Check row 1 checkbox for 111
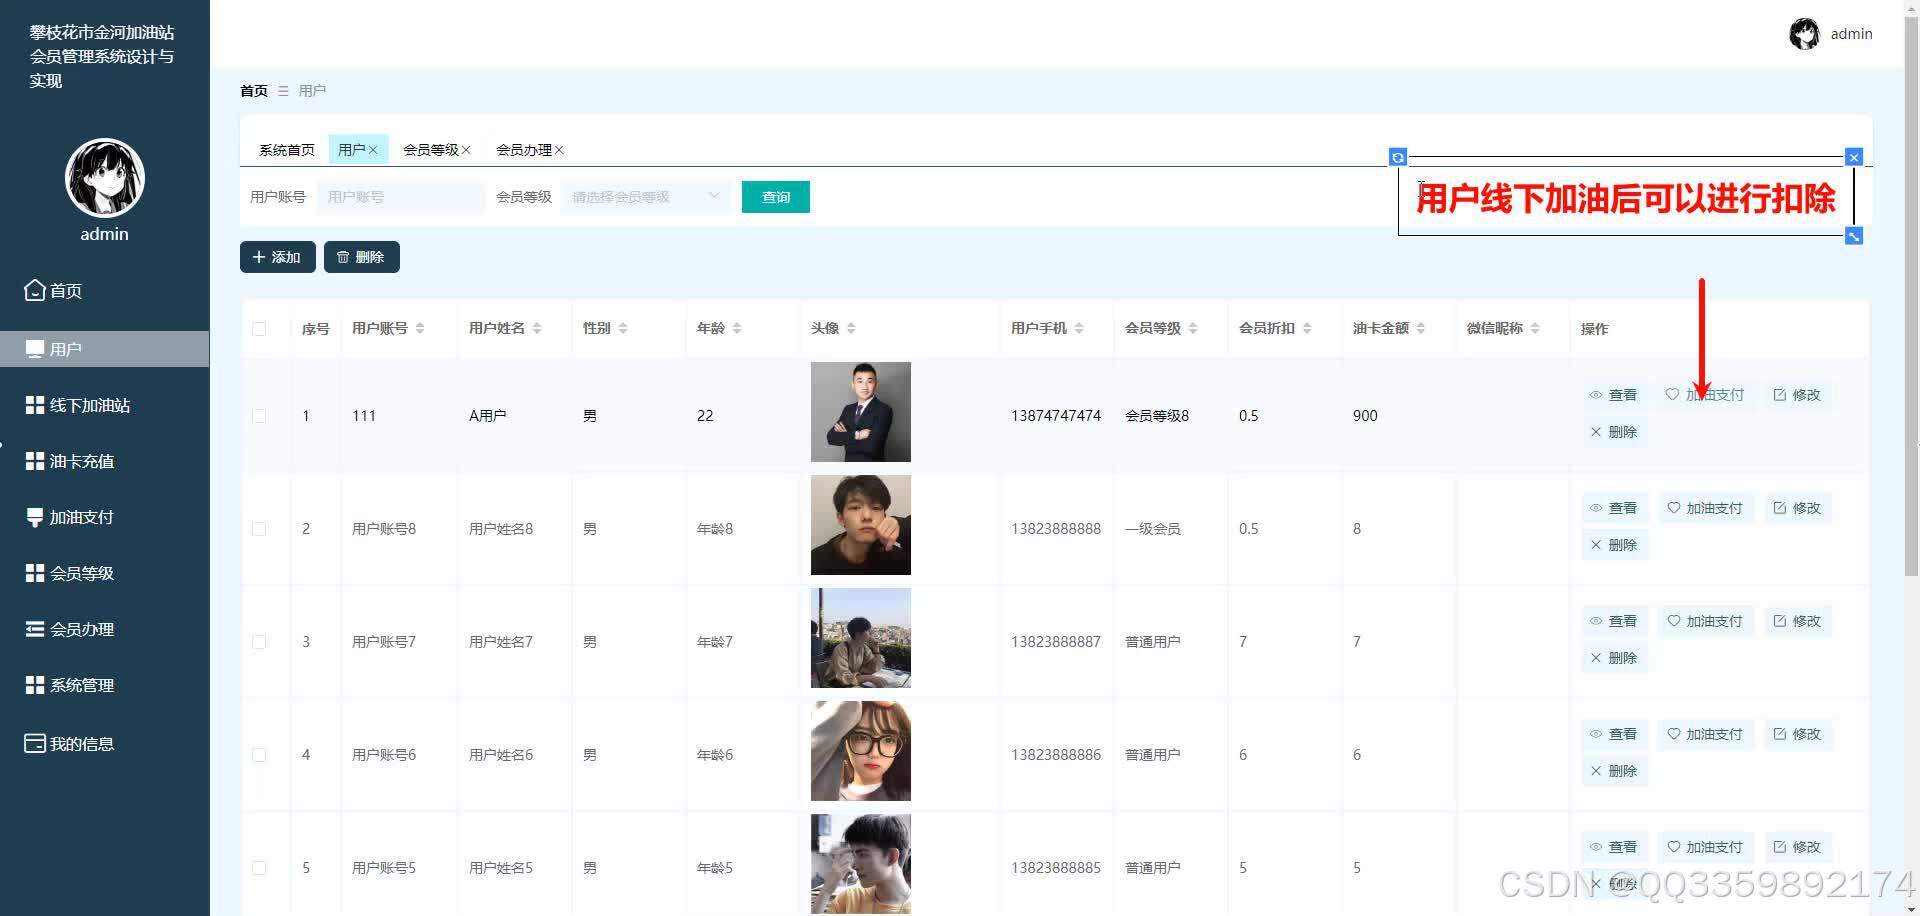Image resolution: width=1920 pixels, height=916 pixels. pyautogui.click(x=259, y=416)
